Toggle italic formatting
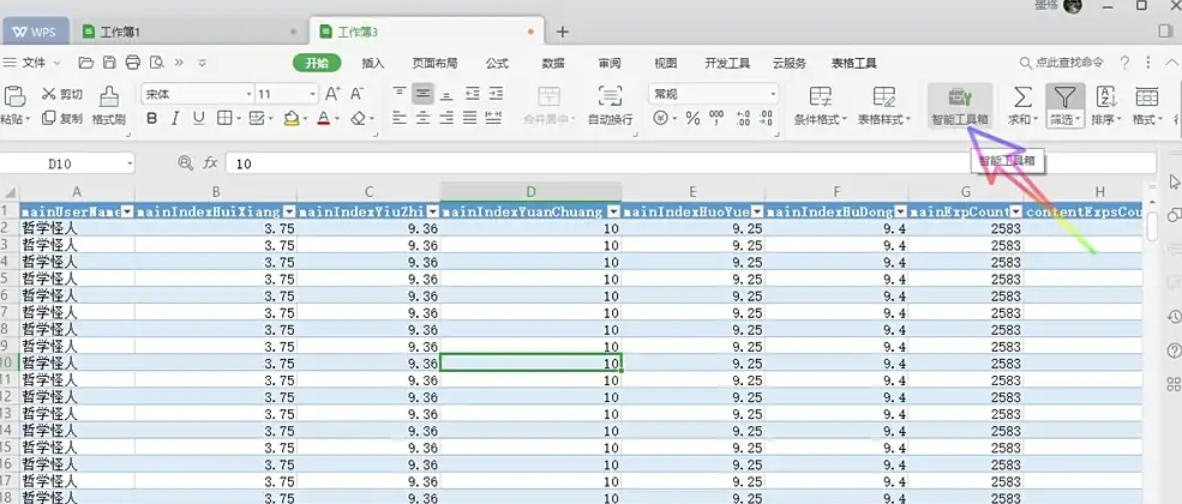 tap(175, 118)
